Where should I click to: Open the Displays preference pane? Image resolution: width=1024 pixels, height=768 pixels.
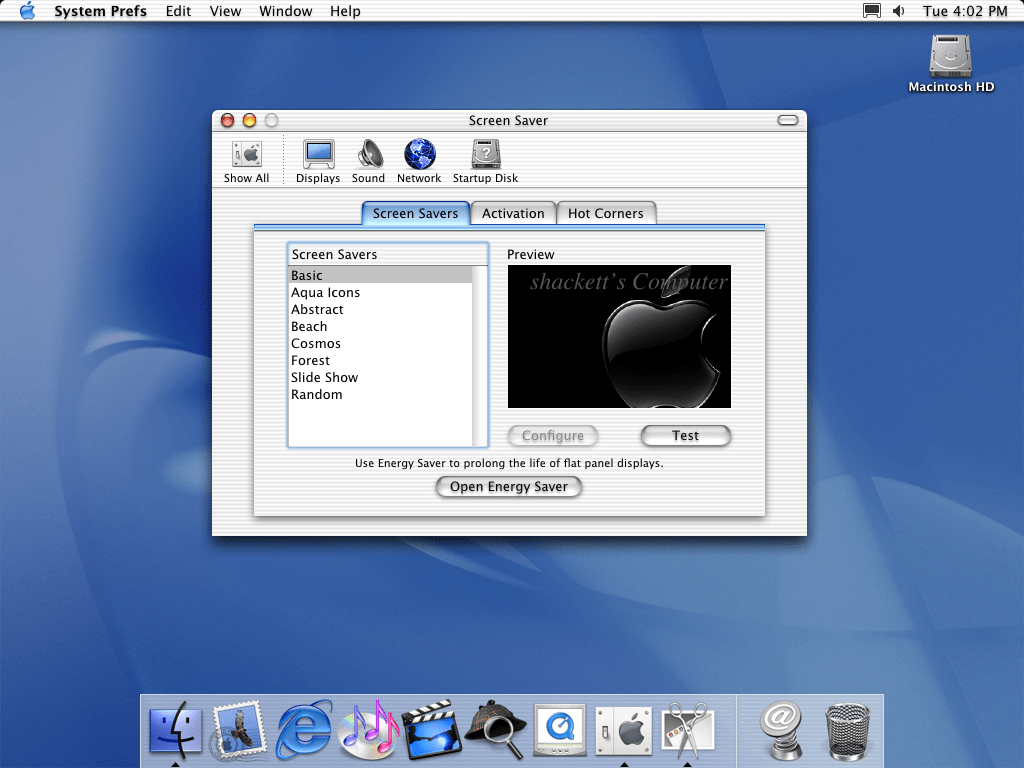click(318, 159)
